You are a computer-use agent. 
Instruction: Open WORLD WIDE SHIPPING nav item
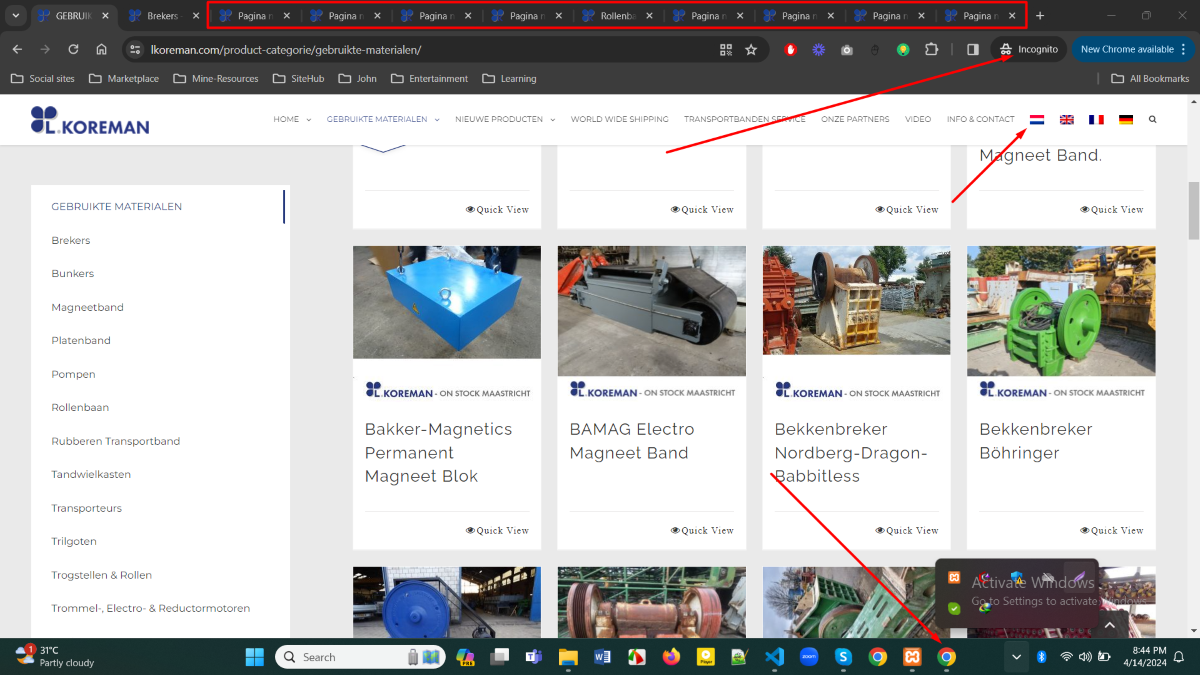pyautogui.click(x=620, y=119)
